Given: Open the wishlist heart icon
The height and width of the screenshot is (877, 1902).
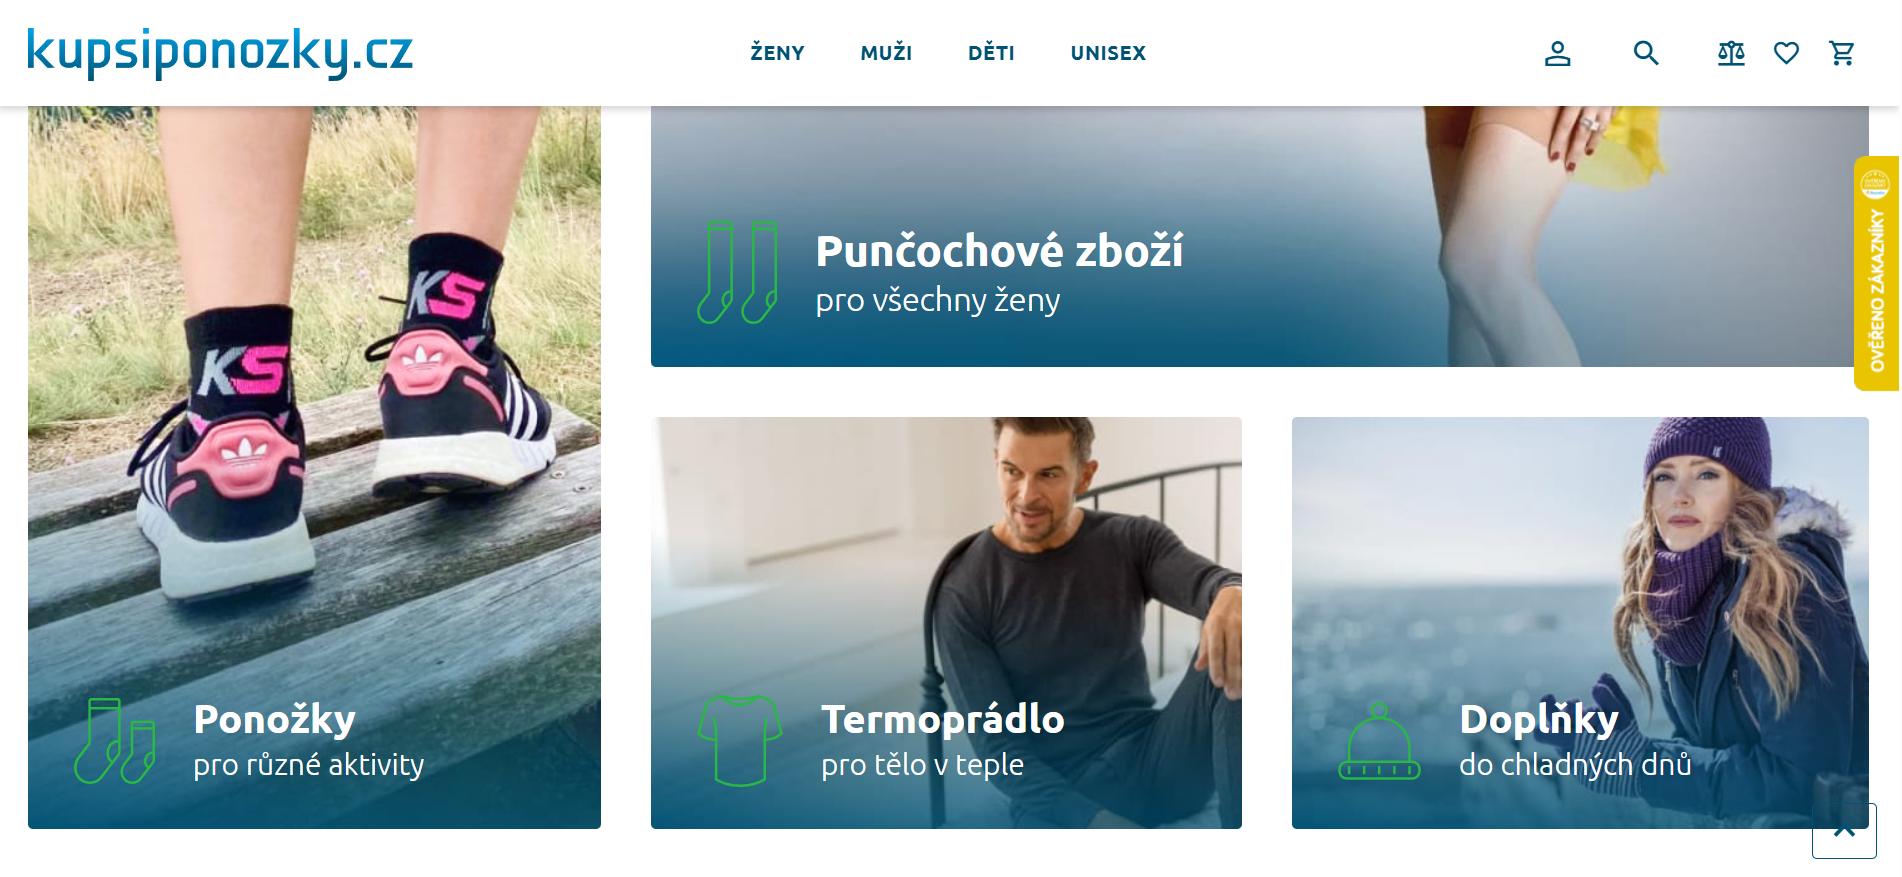Looking at the screenshot, I should click(1786, 53).
